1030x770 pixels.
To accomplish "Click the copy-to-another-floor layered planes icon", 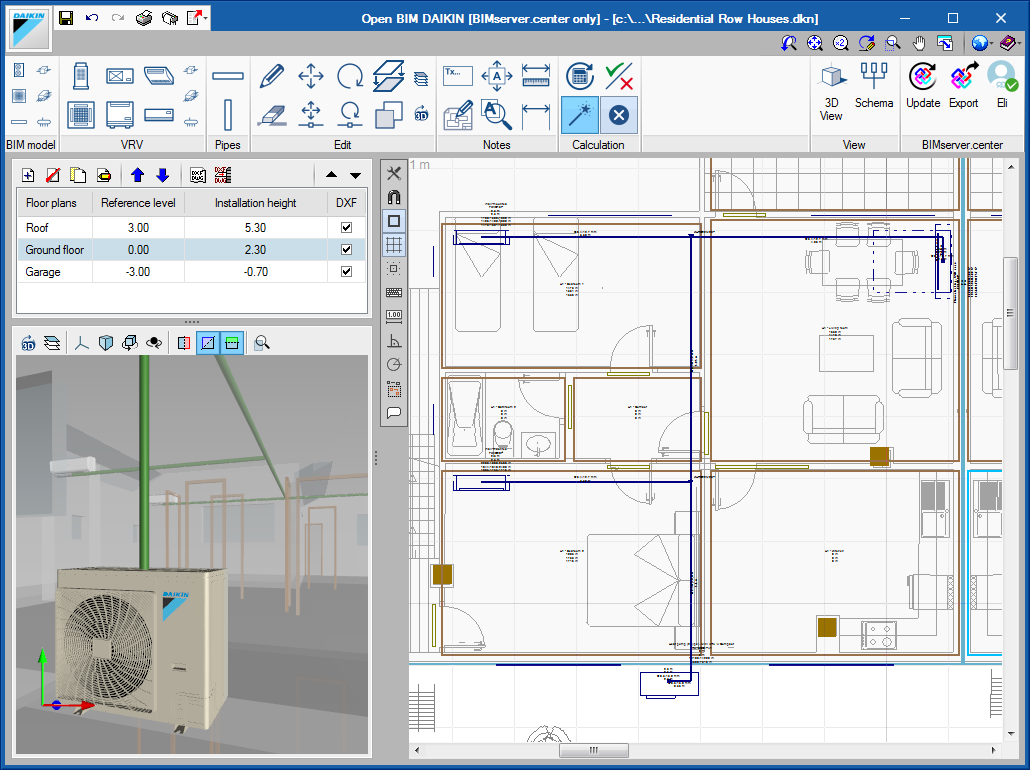I will coord(388,76).
